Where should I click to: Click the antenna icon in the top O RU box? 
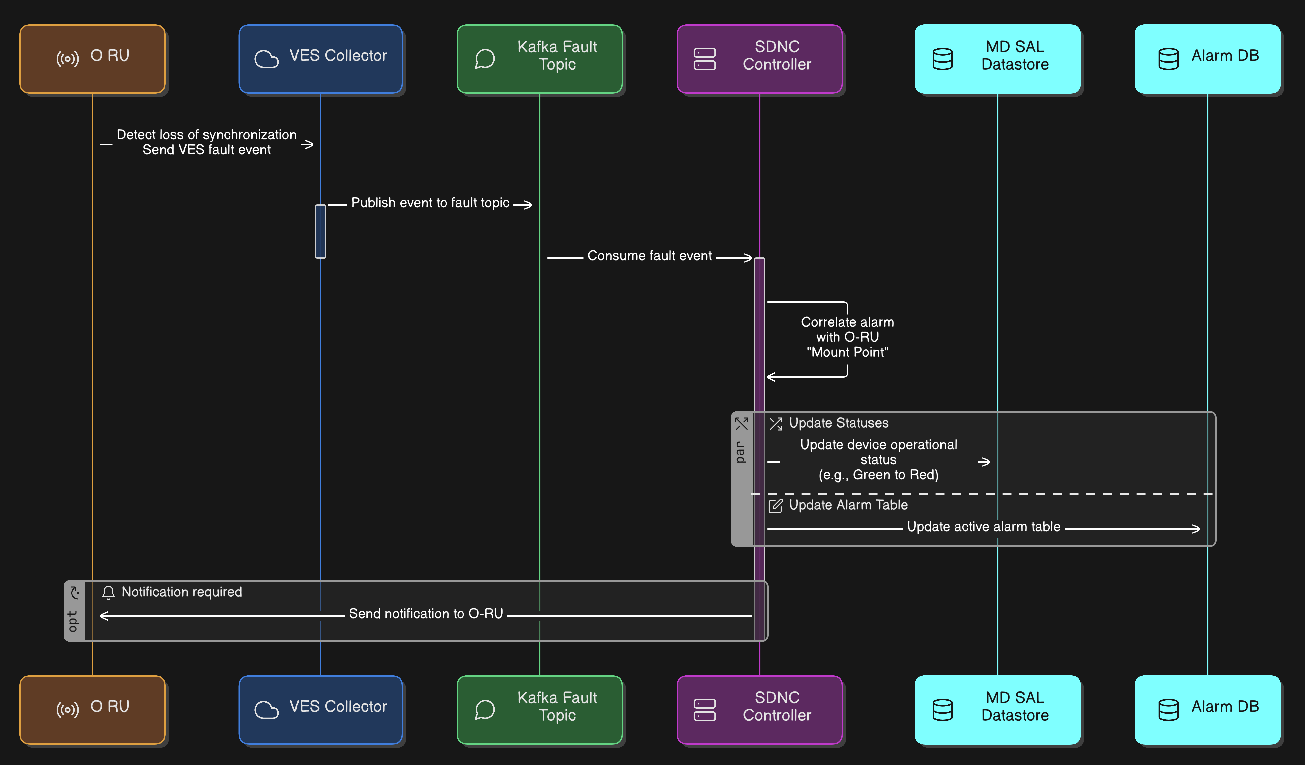68,59
